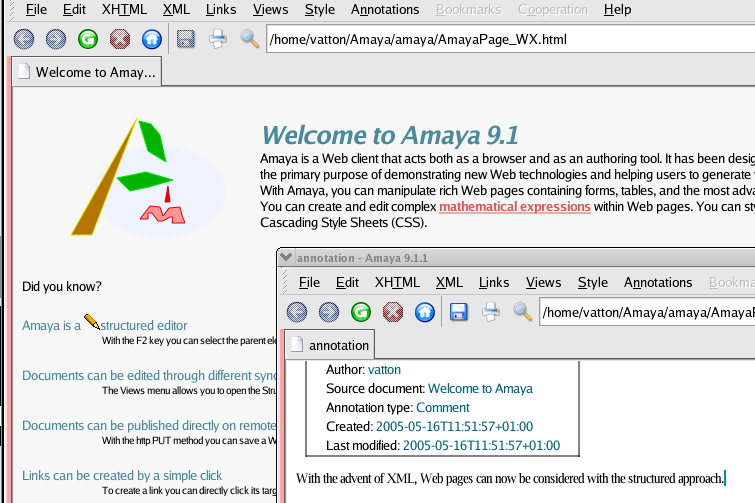The height and width of the screenshot is (503, 755).
Task: Open File menu in annotation window
Action: (309, 283)
